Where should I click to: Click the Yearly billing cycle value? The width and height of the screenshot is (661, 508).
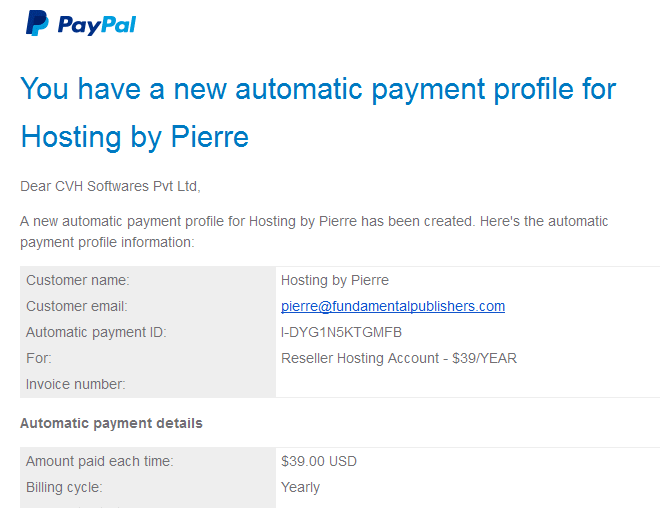pos(301,487)
